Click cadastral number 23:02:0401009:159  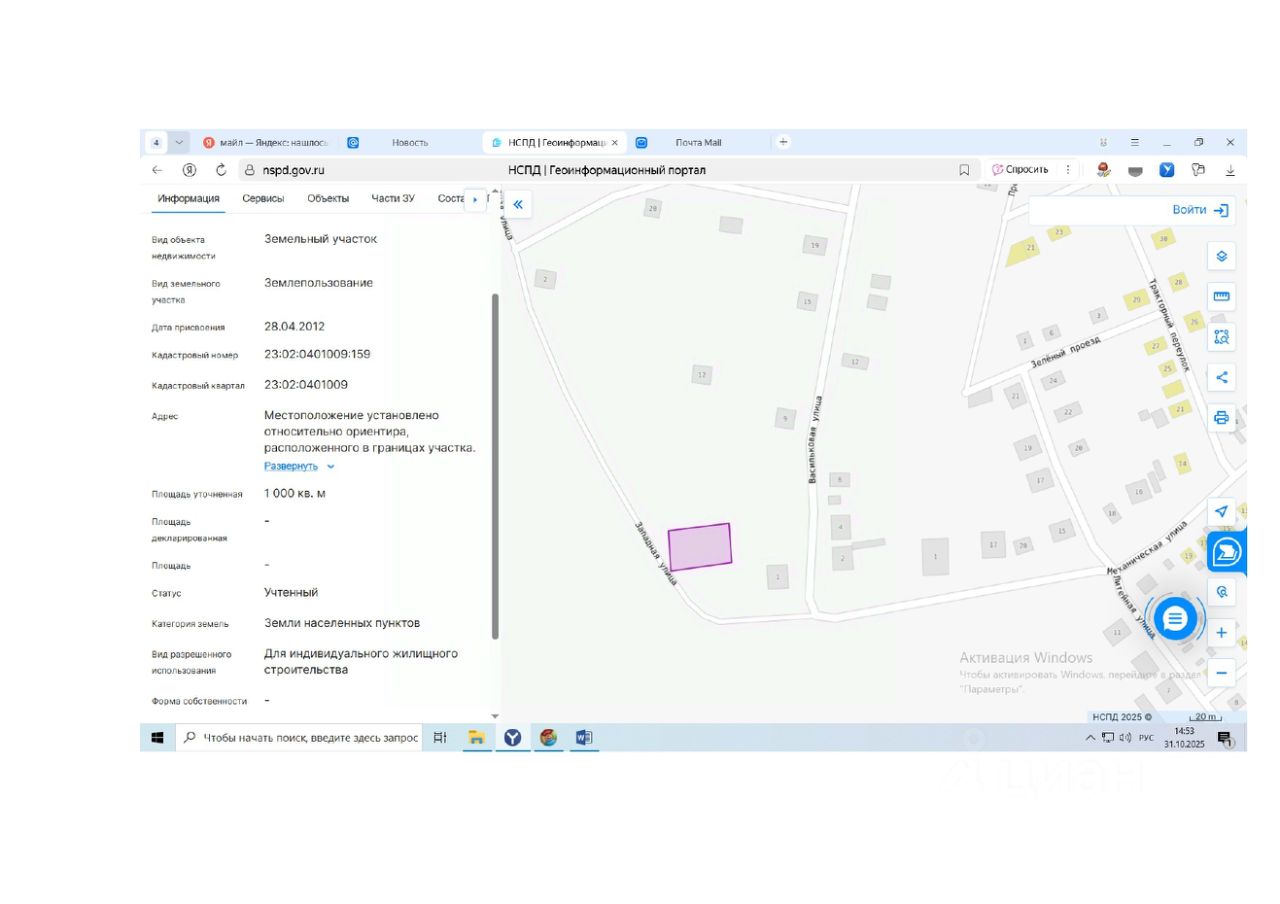[317, 354]
